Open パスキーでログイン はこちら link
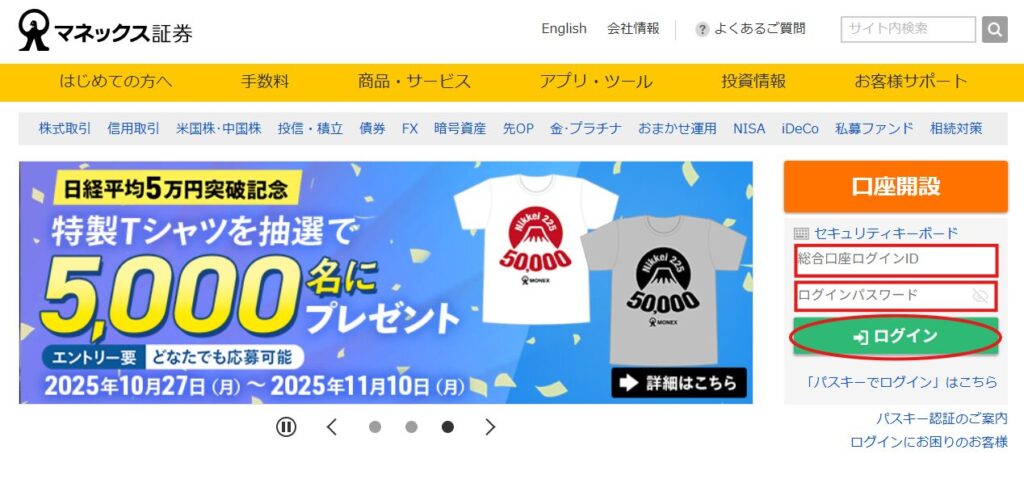The image size is (1024, 479). 902,382
